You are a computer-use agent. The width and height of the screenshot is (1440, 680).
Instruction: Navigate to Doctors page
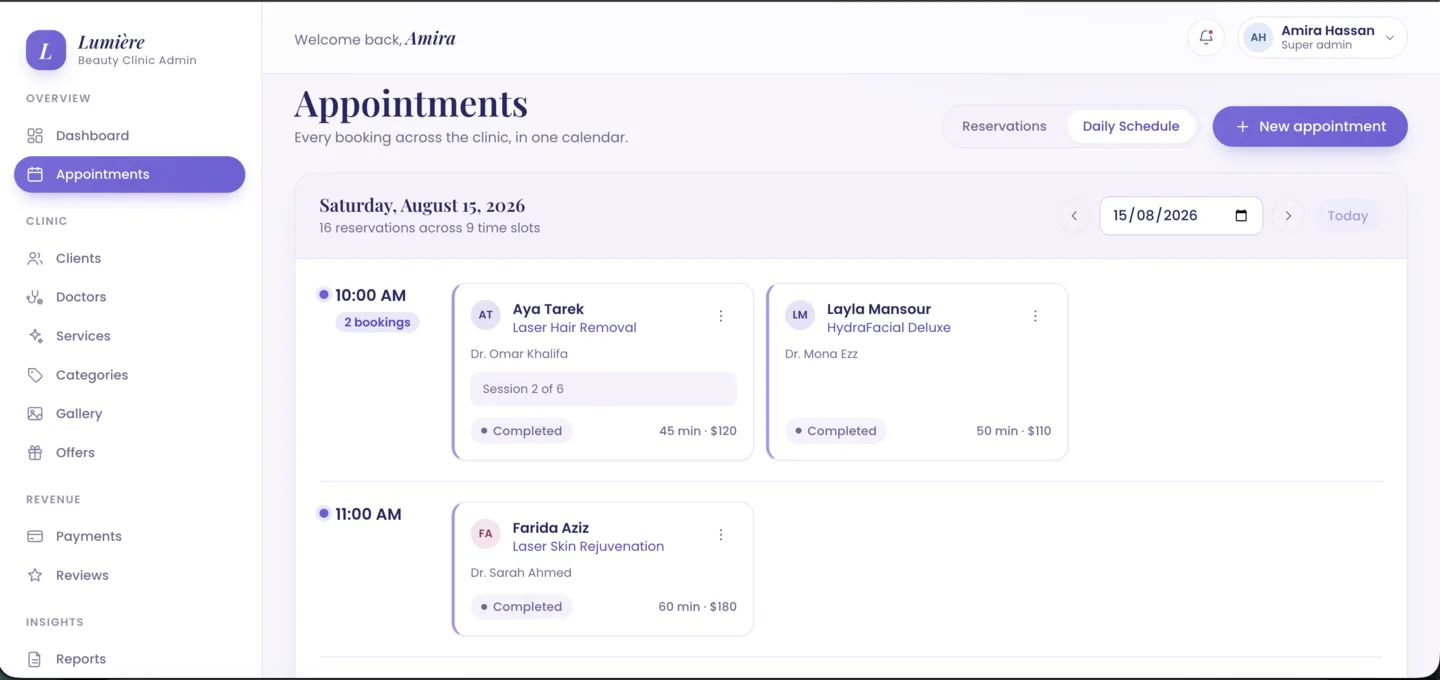130,298
